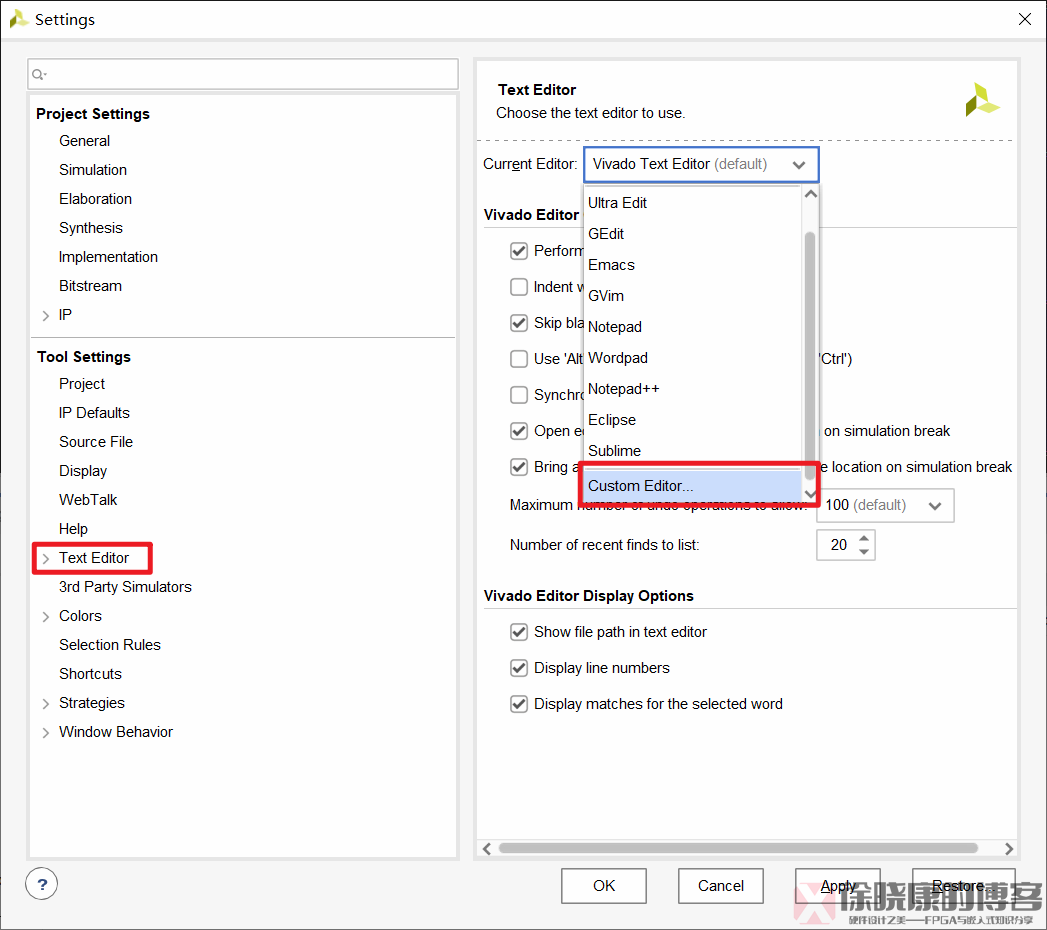Toggle Open editor on simulation break checkbox
The width and height of the screenshot is (1047, 930).
coord(519,431)
